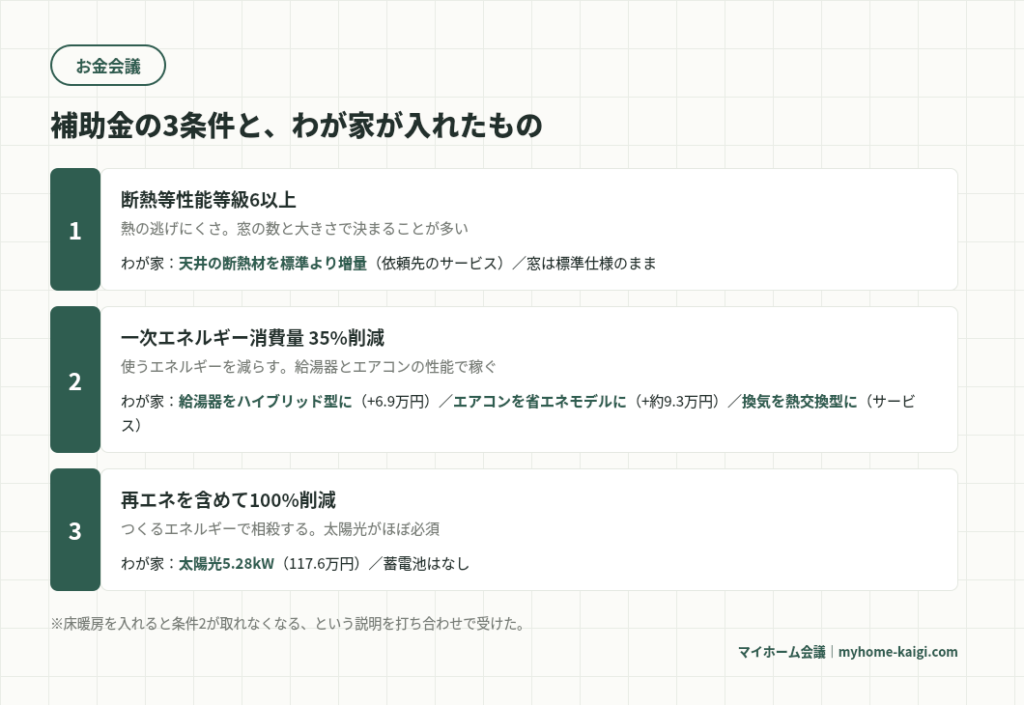Click the title 再エネを含めて100%削減

[229, 500]
